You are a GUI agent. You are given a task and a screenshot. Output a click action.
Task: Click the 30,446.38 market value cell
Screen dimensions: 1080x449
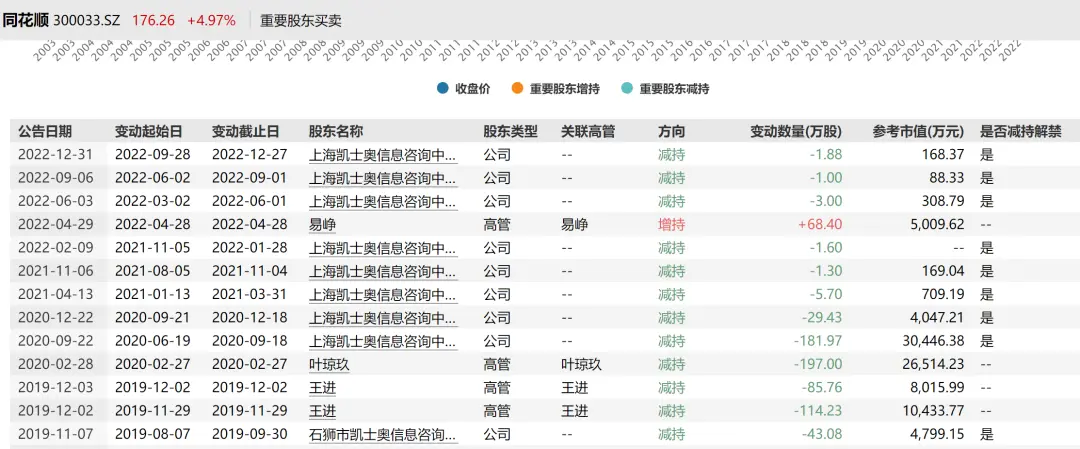[933, 341]
